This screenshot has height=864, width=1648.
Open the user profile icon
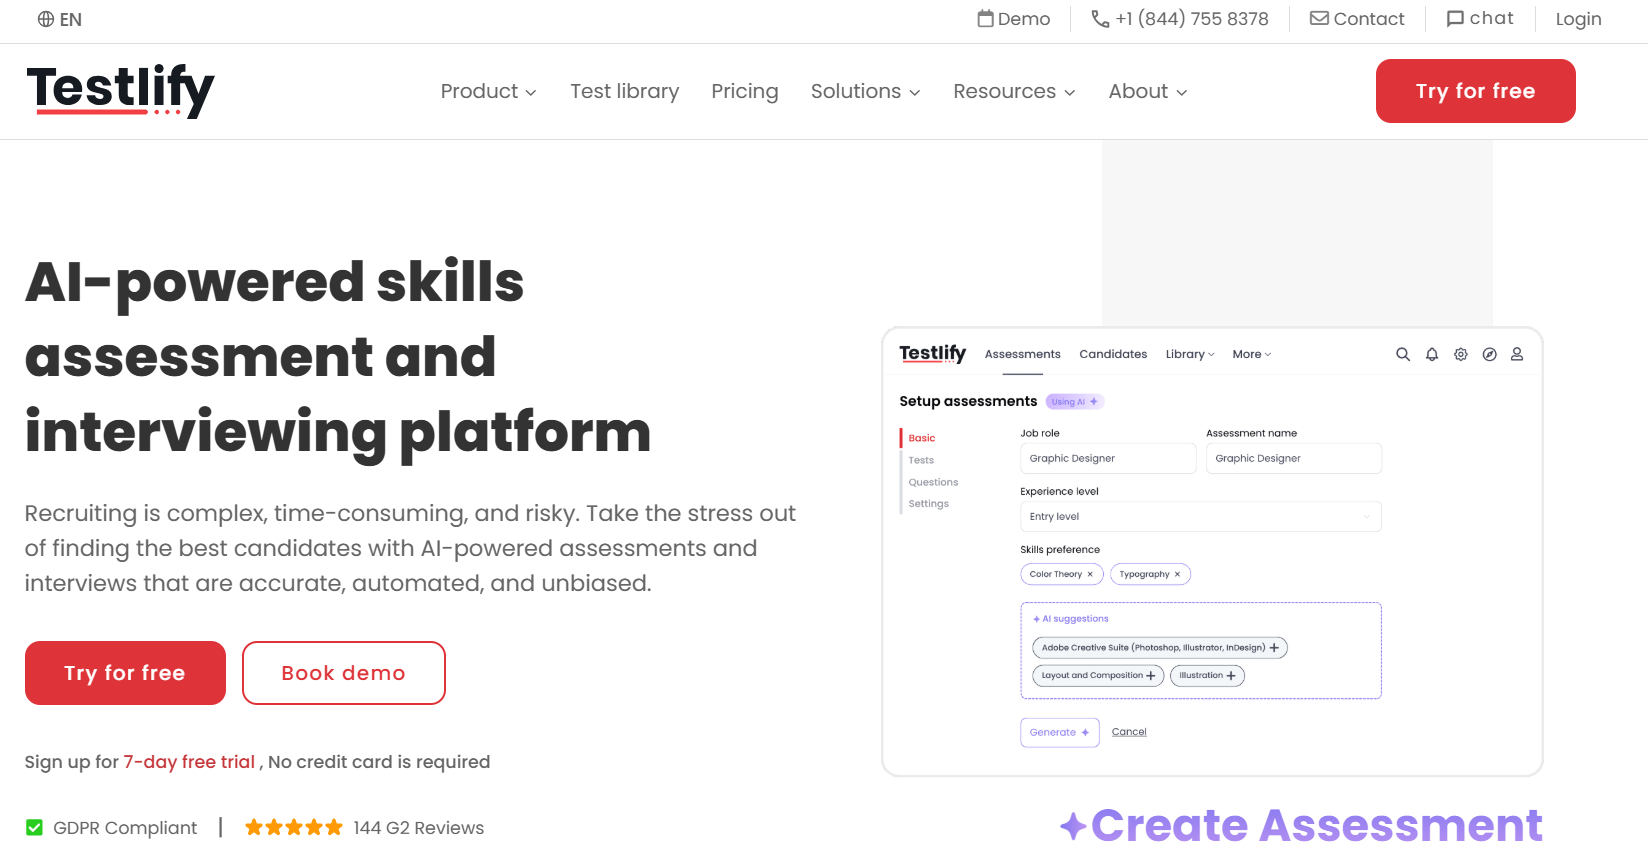[1517, 354]
